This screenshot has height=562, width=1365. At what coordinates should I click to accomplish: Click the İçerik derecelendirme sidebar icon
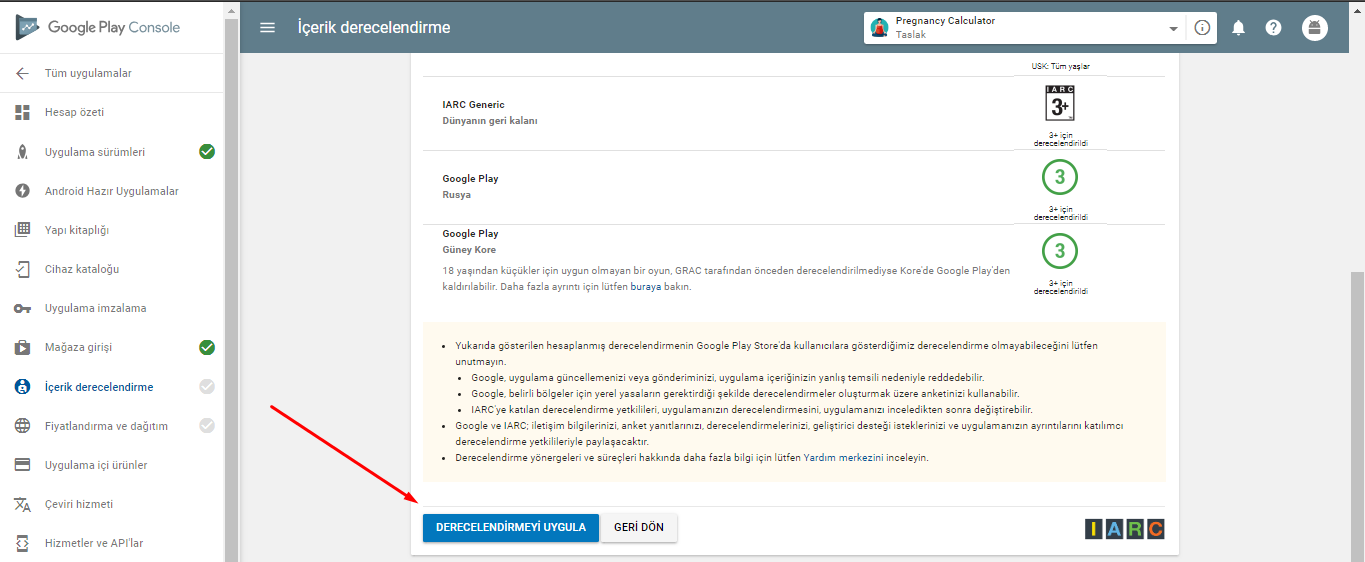coord(22,386)
